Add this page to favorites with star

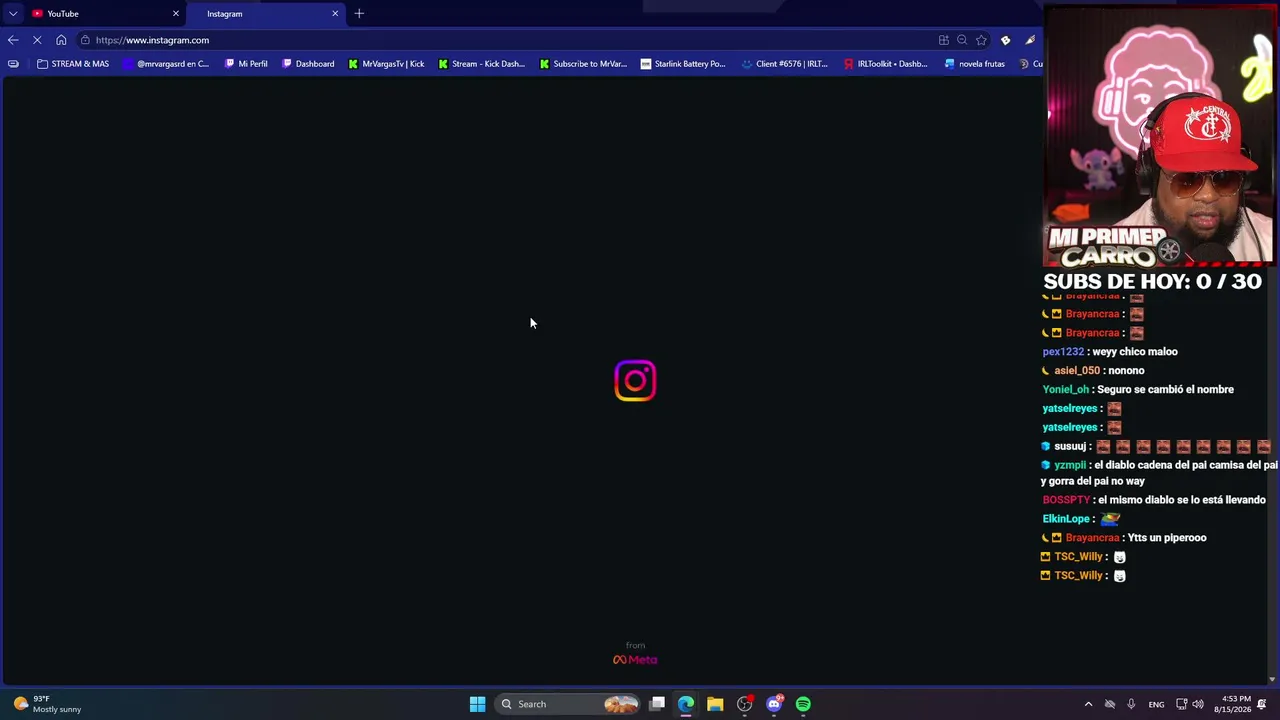981,40
